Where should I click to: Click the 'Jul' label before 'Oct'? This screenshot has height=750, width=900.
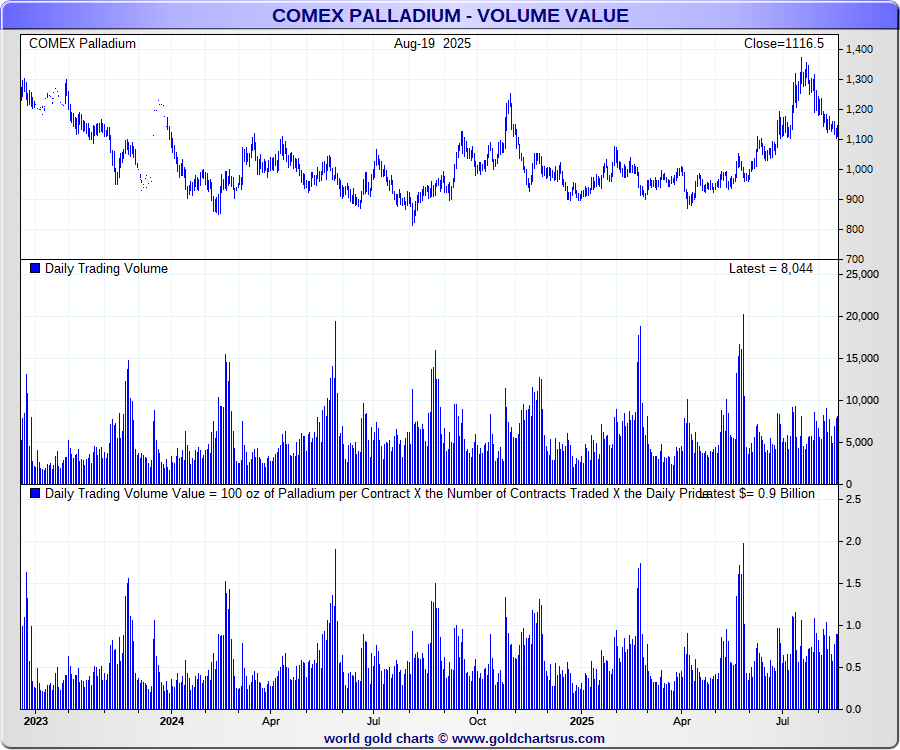click(374, 721)
